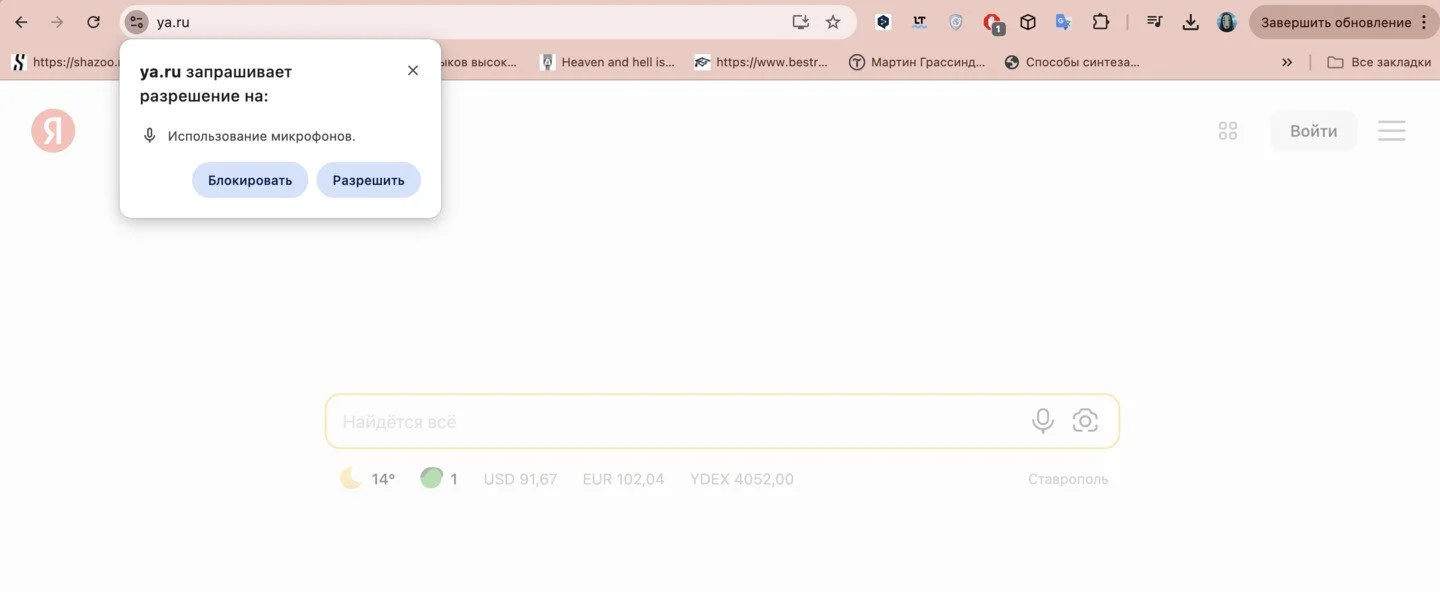Close the microphone permission popup
The image size is (1440, 592).
[x=413, y=70]
